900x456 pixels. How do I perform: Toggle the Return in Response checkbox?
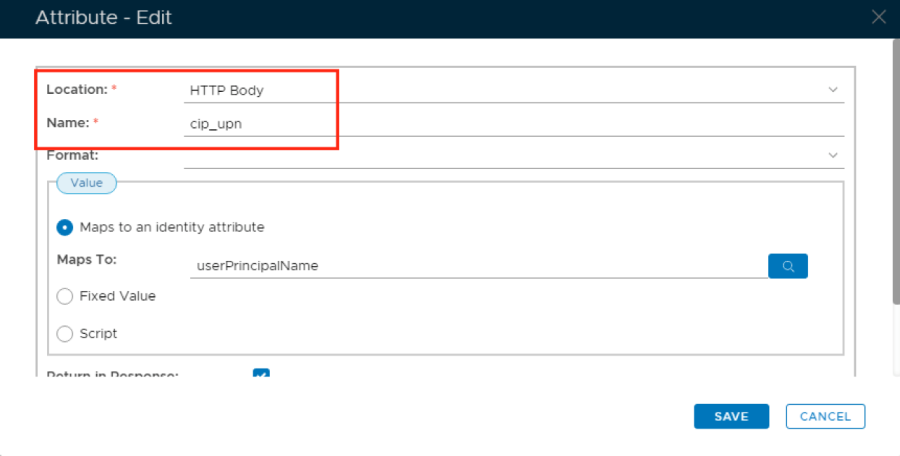(261, 375)
